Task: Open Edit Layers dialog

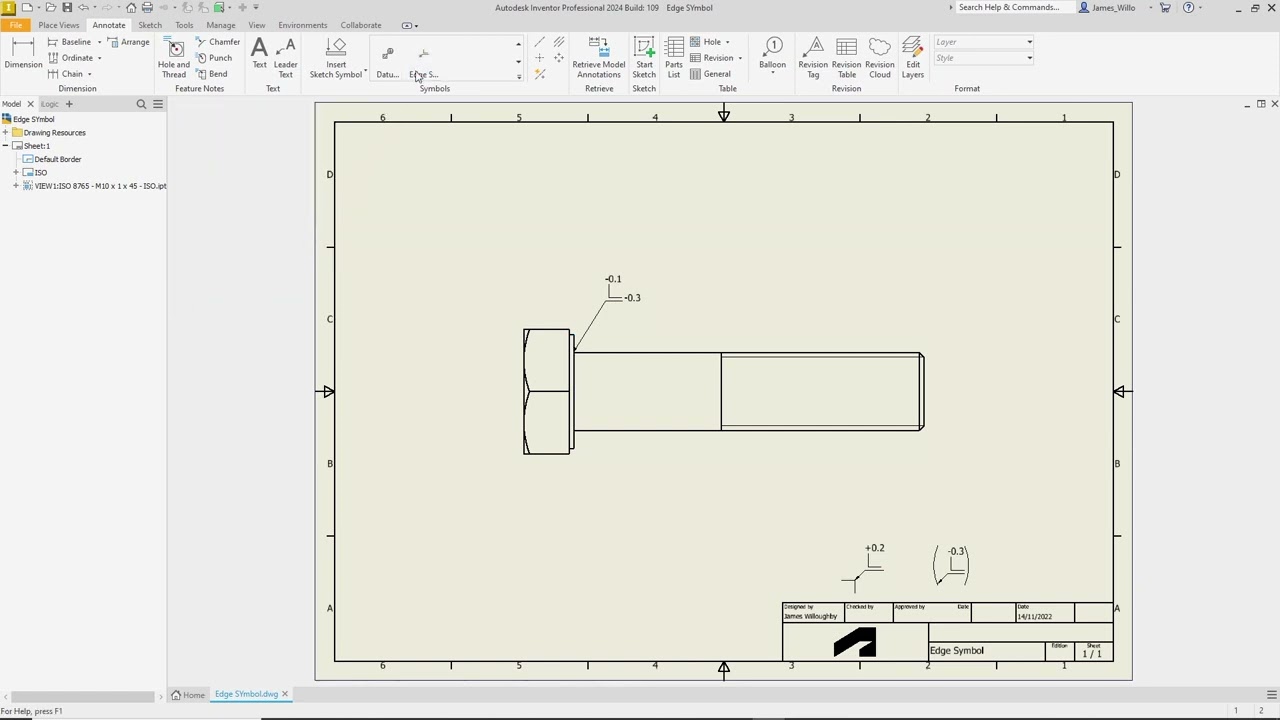Action: (913, 58)
